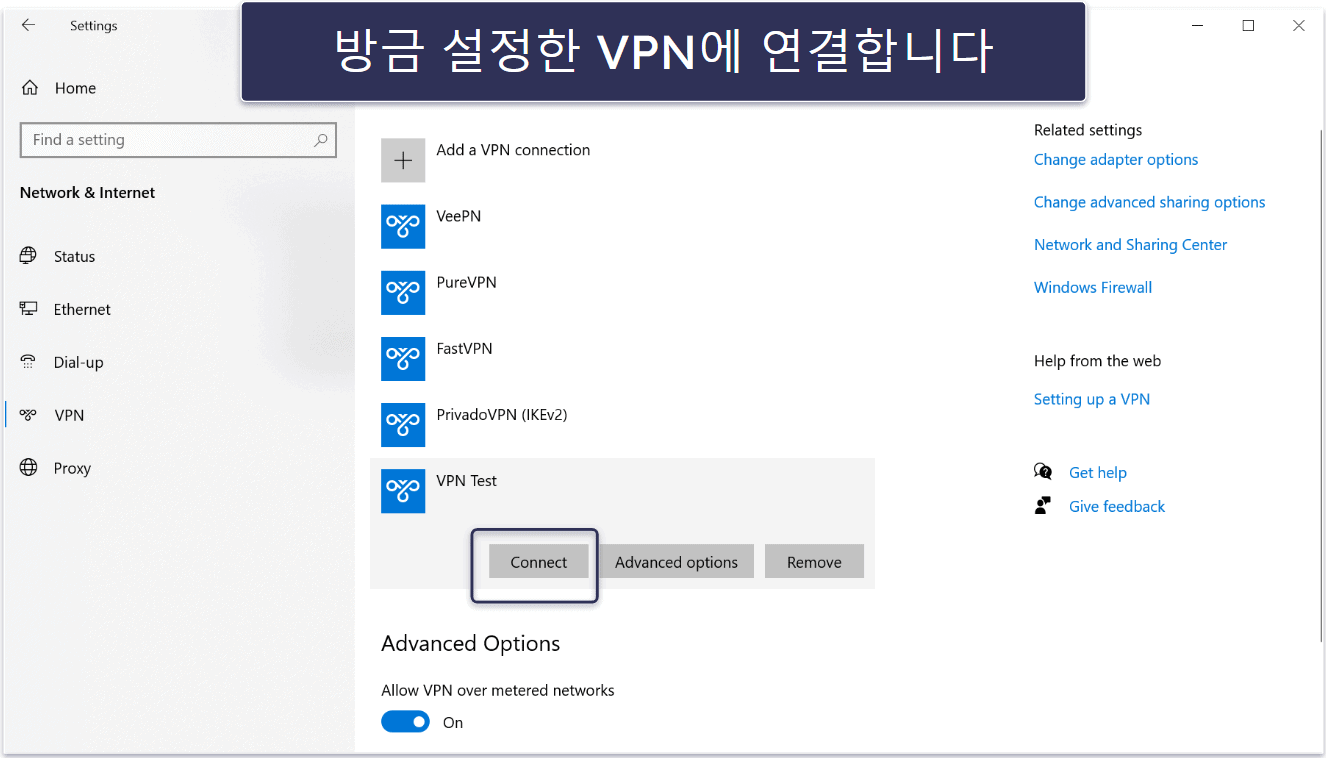Maximize the Settings window
Screen dimensions: 1326x758
pos(1248,26)
